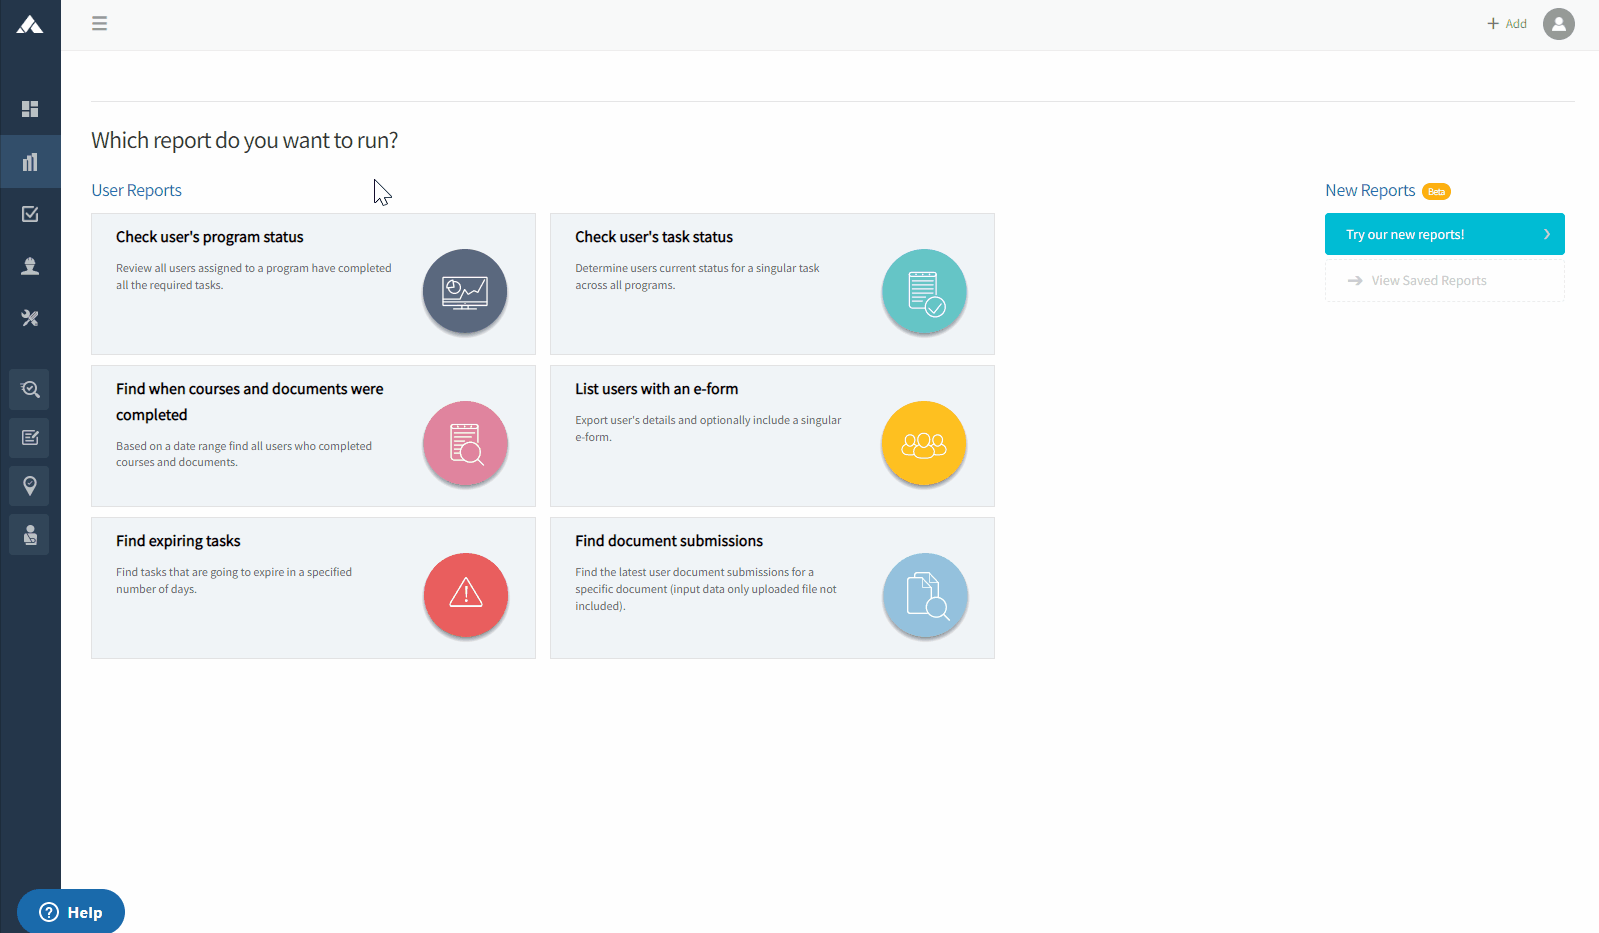Open the dashboard grid icon in sidebar

[30, 109]
